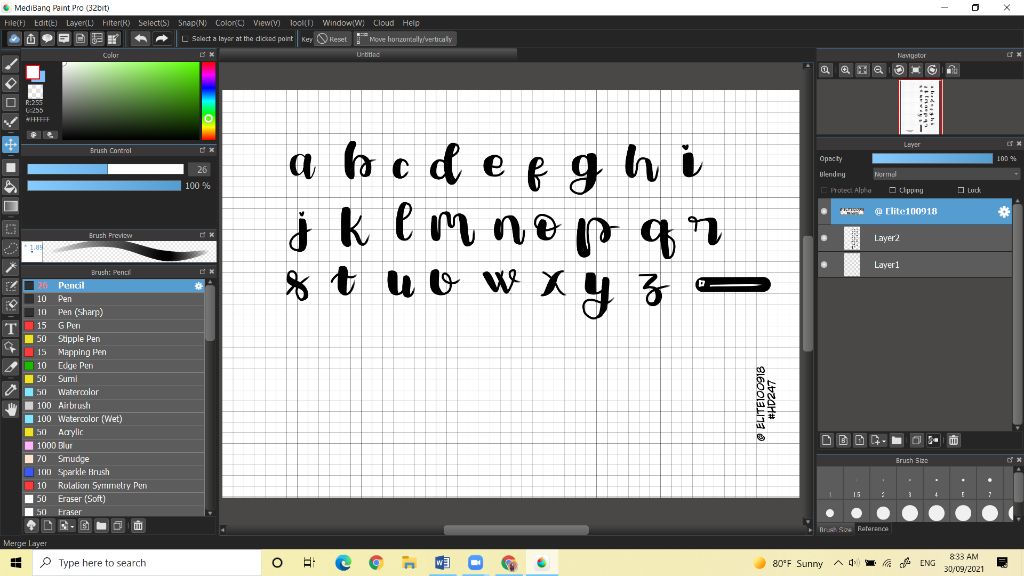This screenshot has height=576, width=1024.
Task: Click the new layer icon in Layer panel
Action: 826,440
